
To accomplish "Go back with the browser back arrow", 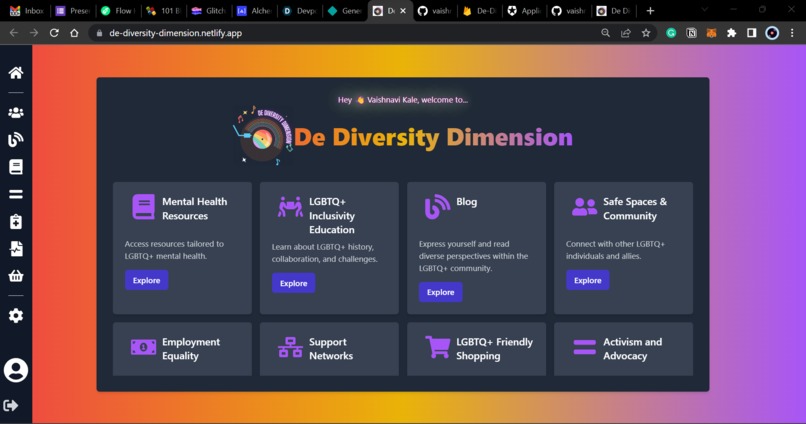I will tap(14, 33).
